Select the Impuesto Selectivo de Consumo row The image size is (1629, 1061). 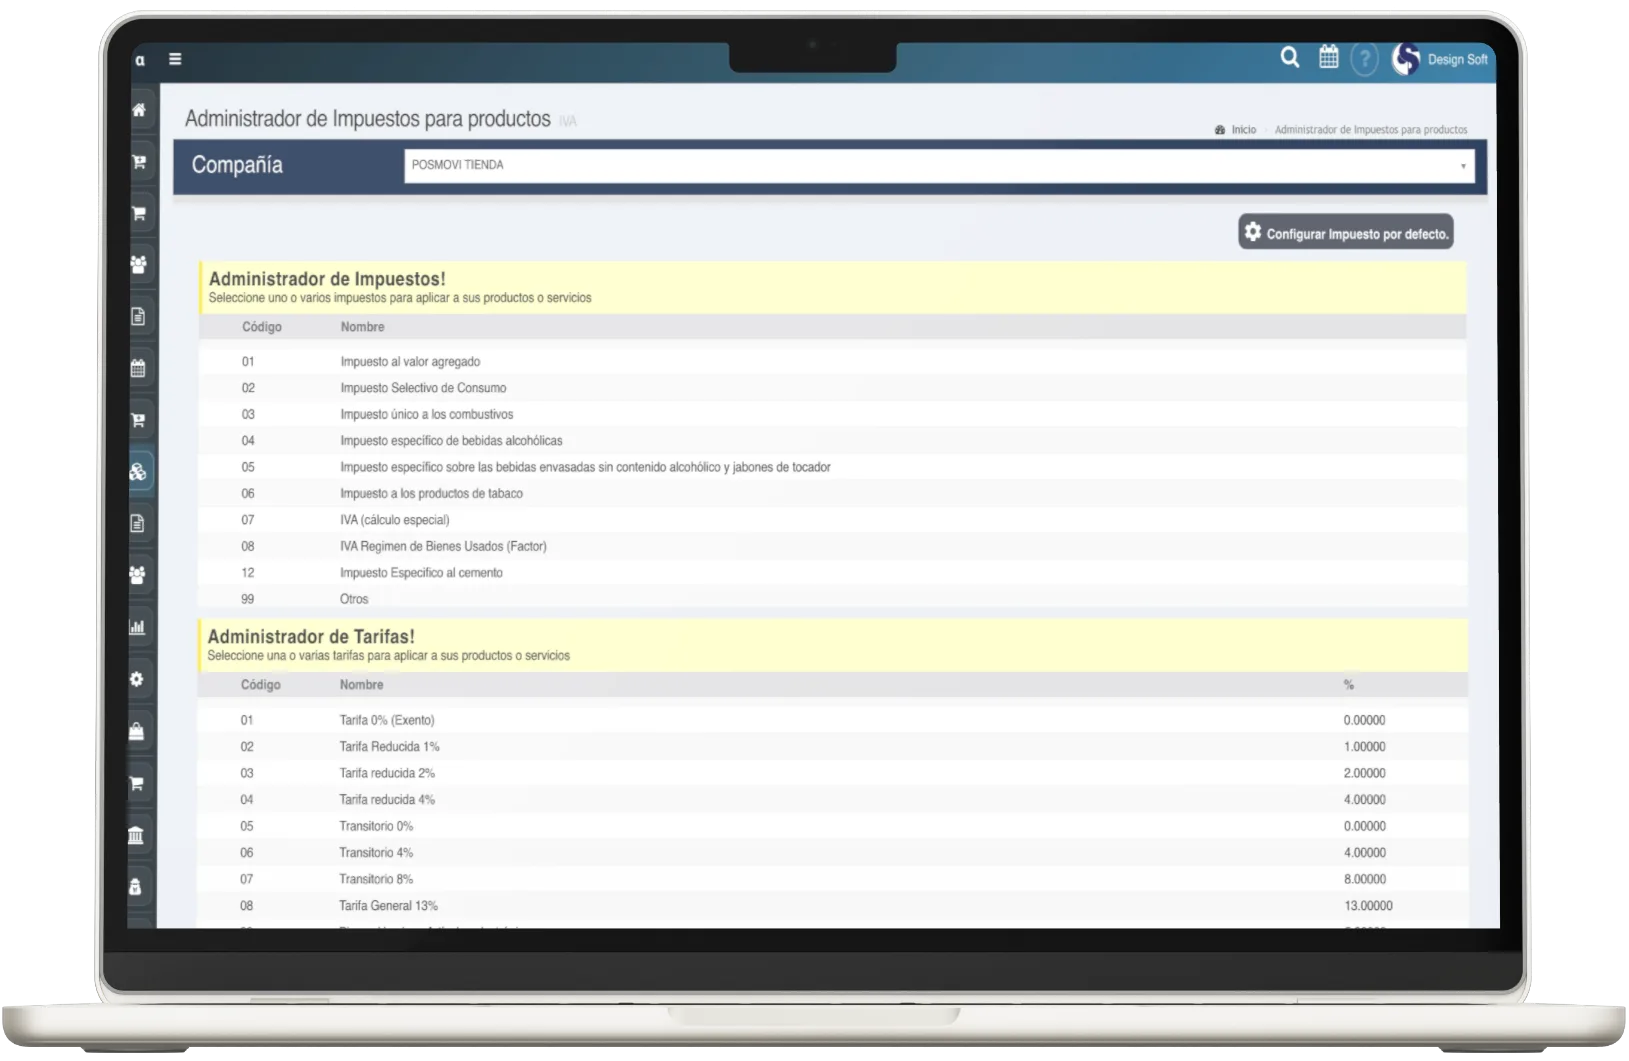coord(423,388)
